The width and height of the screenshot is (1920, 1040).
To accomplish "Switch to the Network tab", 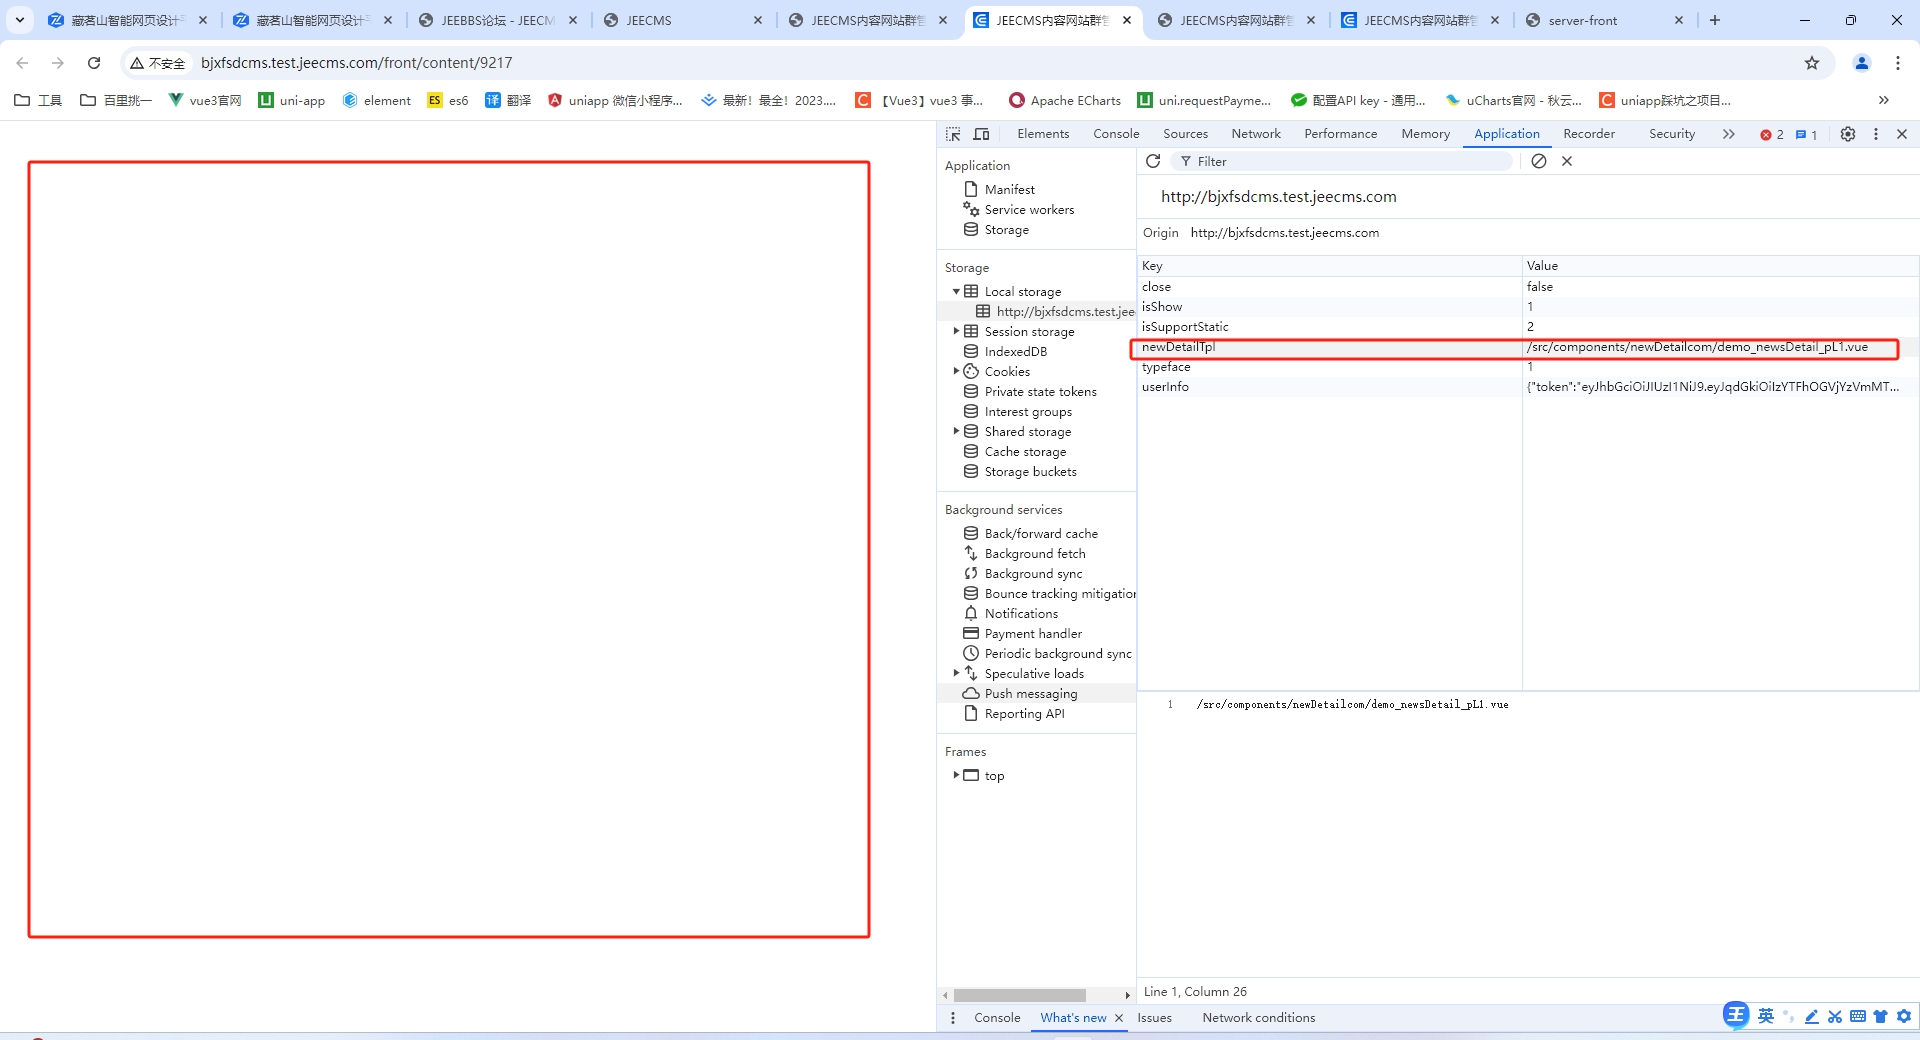I will coord(1256,134).
